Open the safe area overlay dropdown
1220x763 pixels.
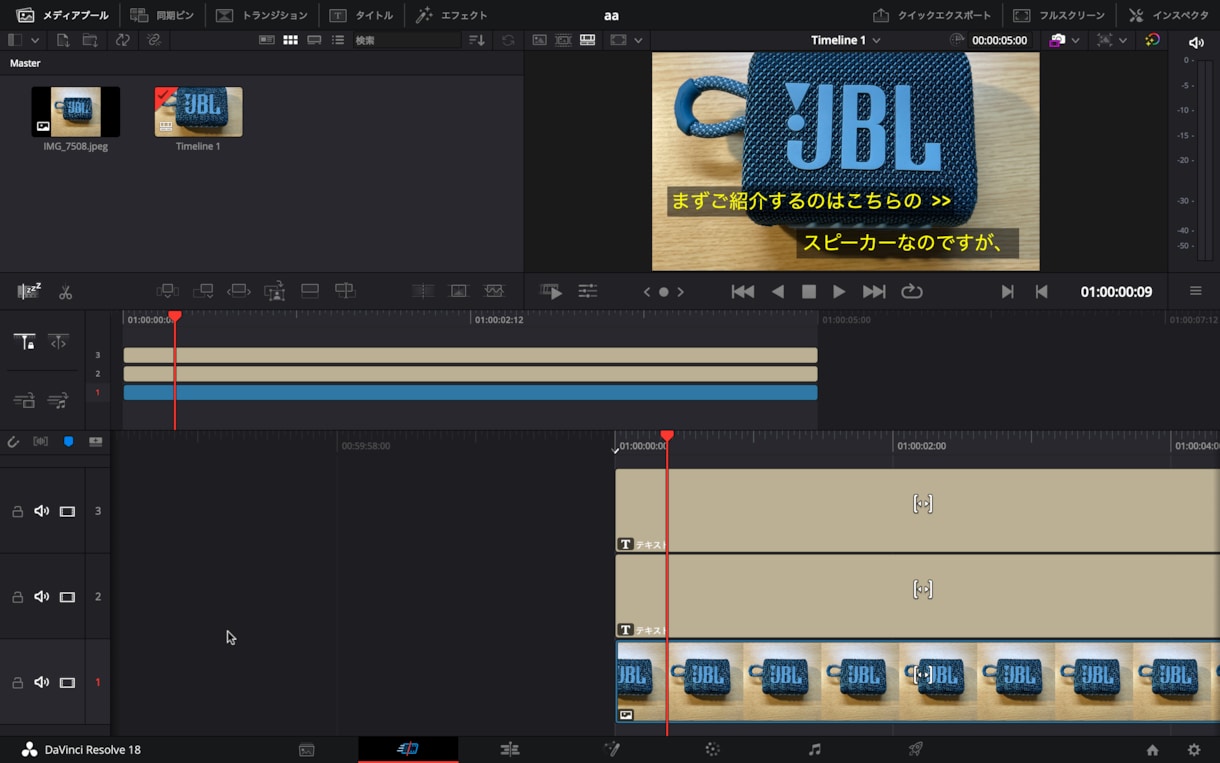1110,40
